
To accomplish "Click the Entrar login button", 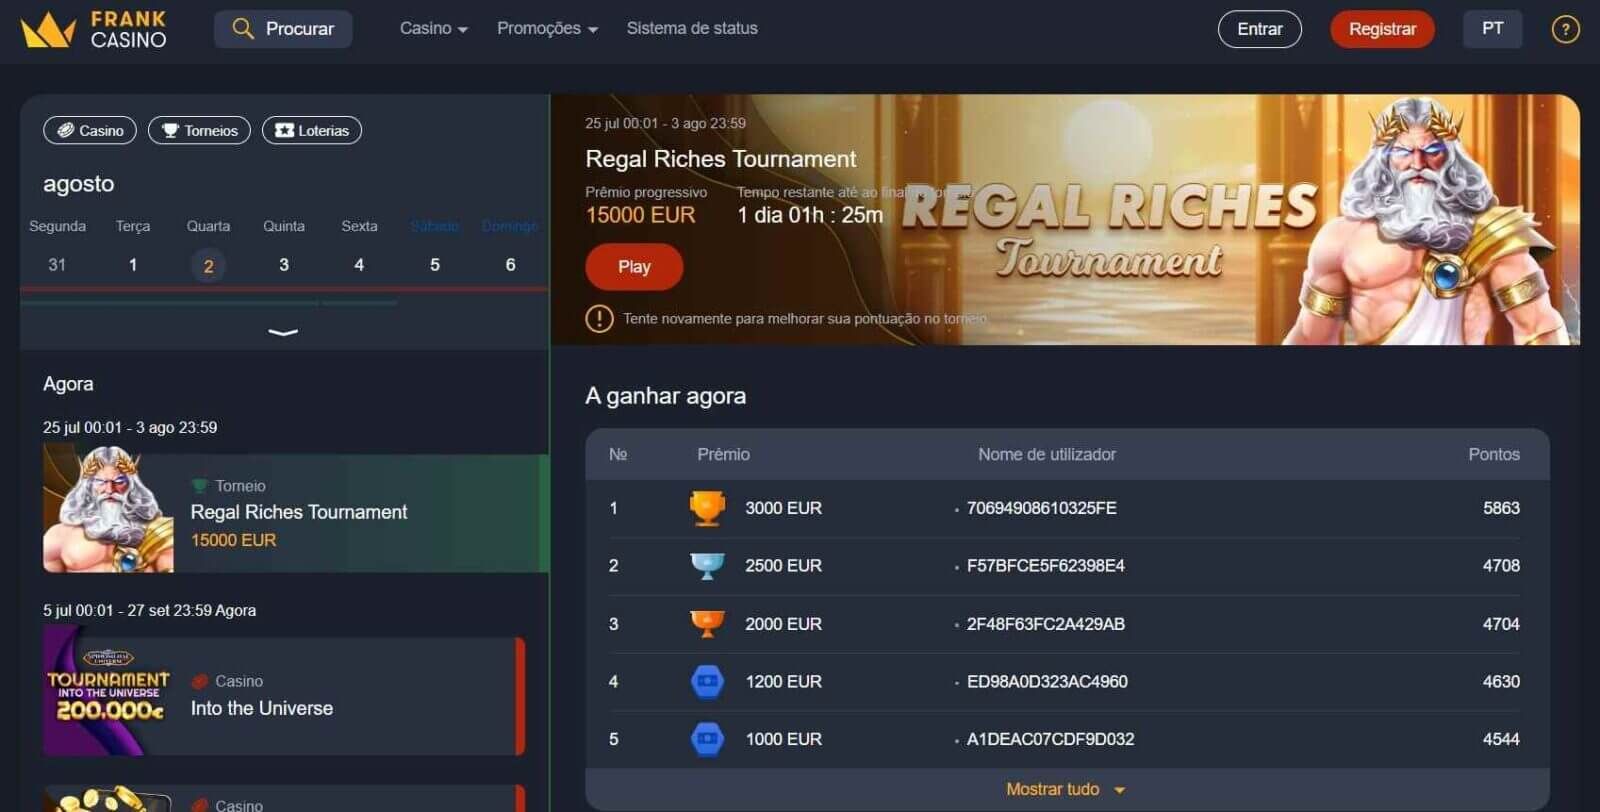I will pyautogui.click(x=1260, y=29).
